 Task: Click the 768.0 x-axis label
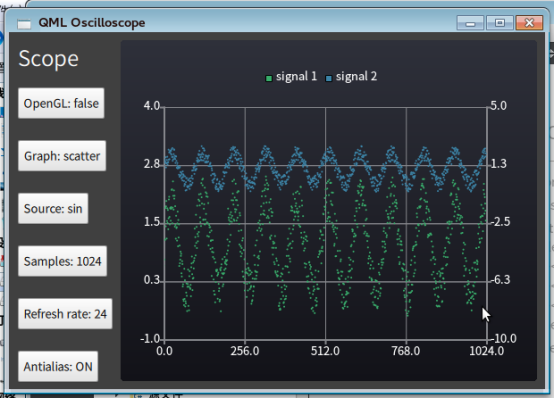tap(406, 351)
